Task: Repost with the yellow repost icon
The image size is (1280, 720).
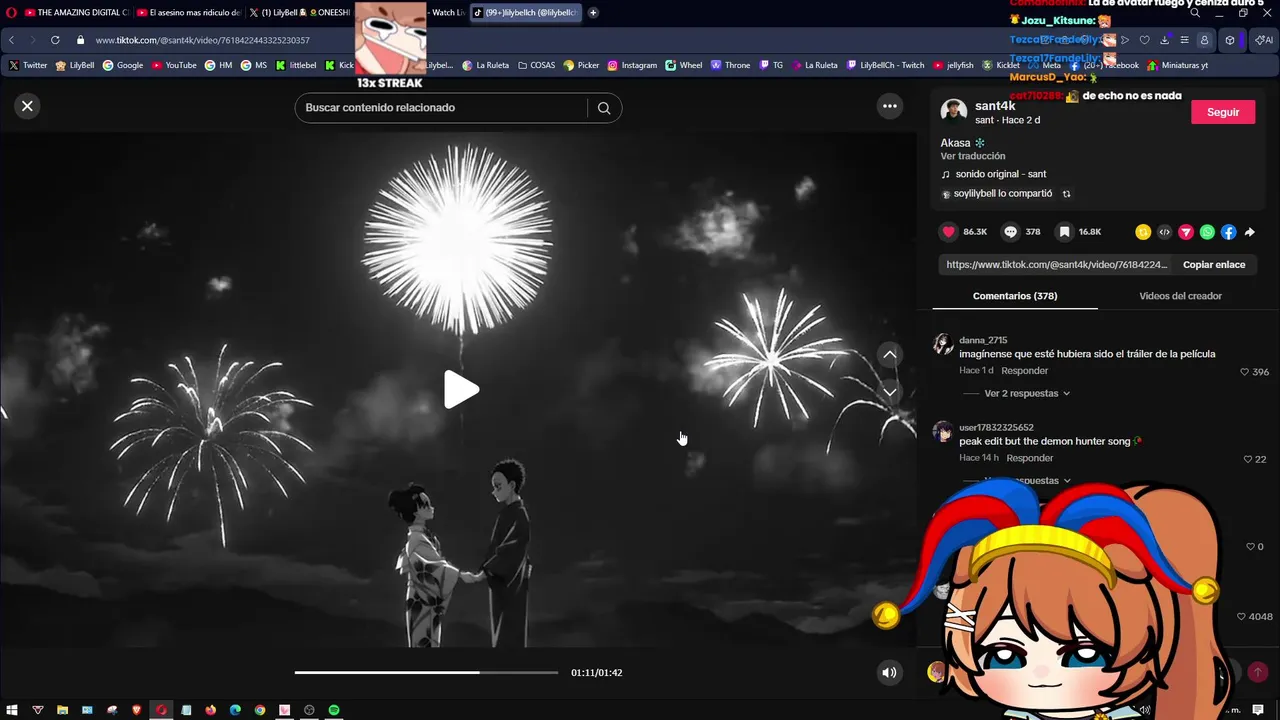Action: coord(1143,232)
